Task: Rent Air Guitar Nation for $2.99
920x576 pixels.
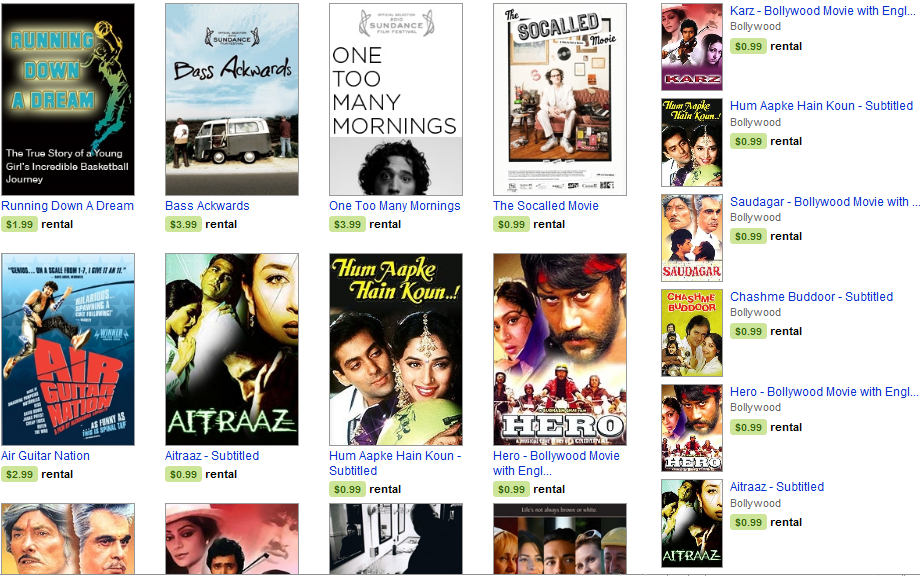Action: [19, 474]
